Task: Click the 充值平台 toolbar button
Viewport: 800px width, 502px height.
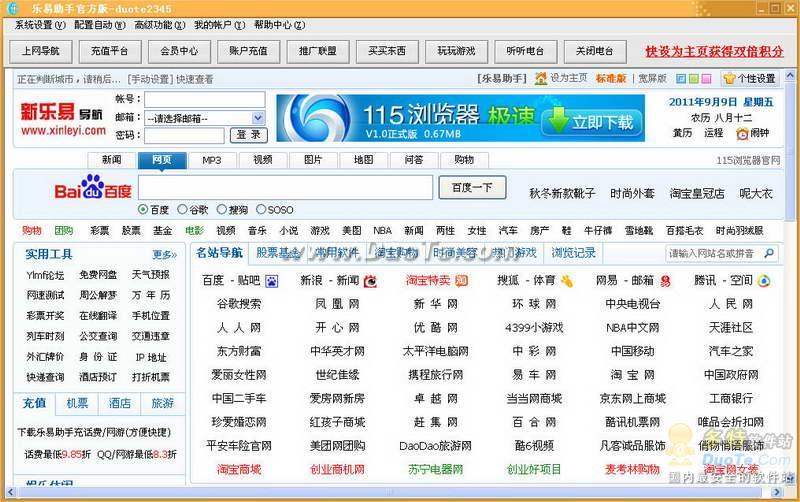Action: tap(110, 51)
